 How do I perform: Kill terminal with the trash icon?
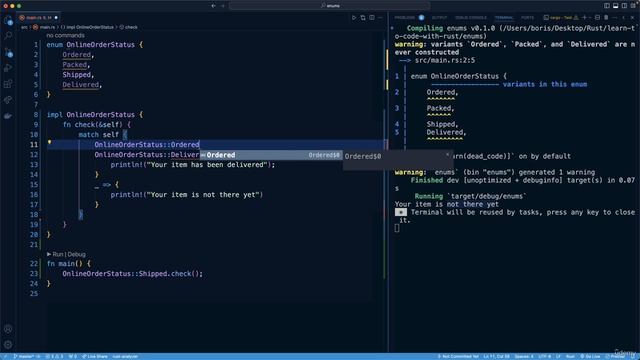coord(606,18)
